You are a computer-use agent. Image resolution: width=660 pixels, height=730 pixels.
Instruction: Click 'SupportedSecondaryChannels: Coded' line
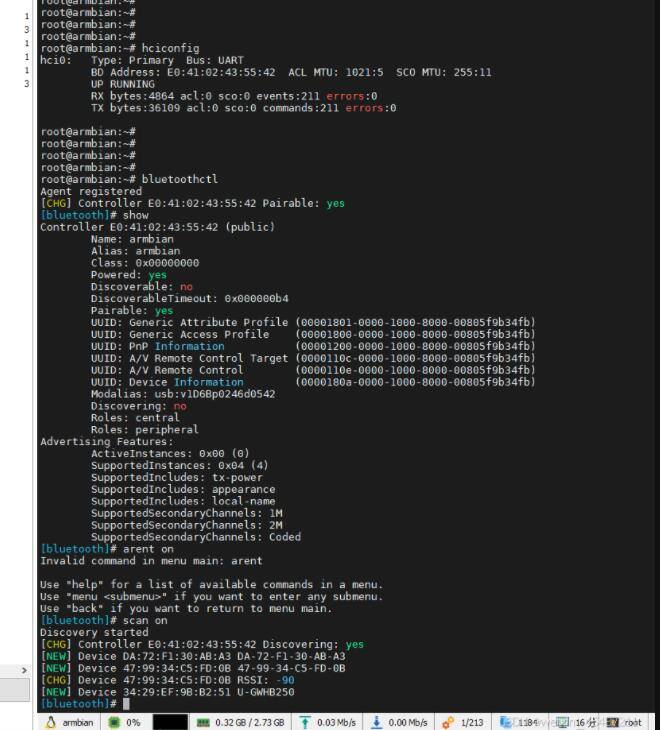pos(196,537)
